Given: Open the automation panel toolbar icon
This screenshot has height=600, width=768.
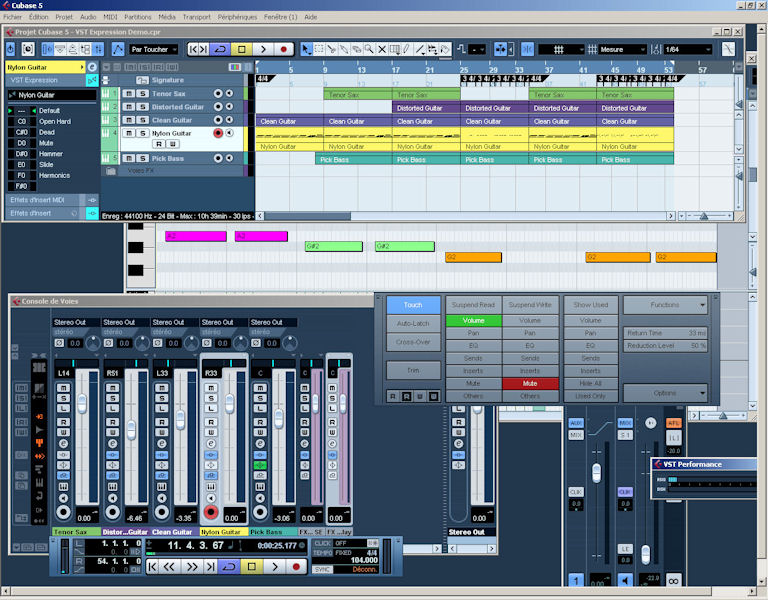Looking at the screenshot, I should click(118, 49).
